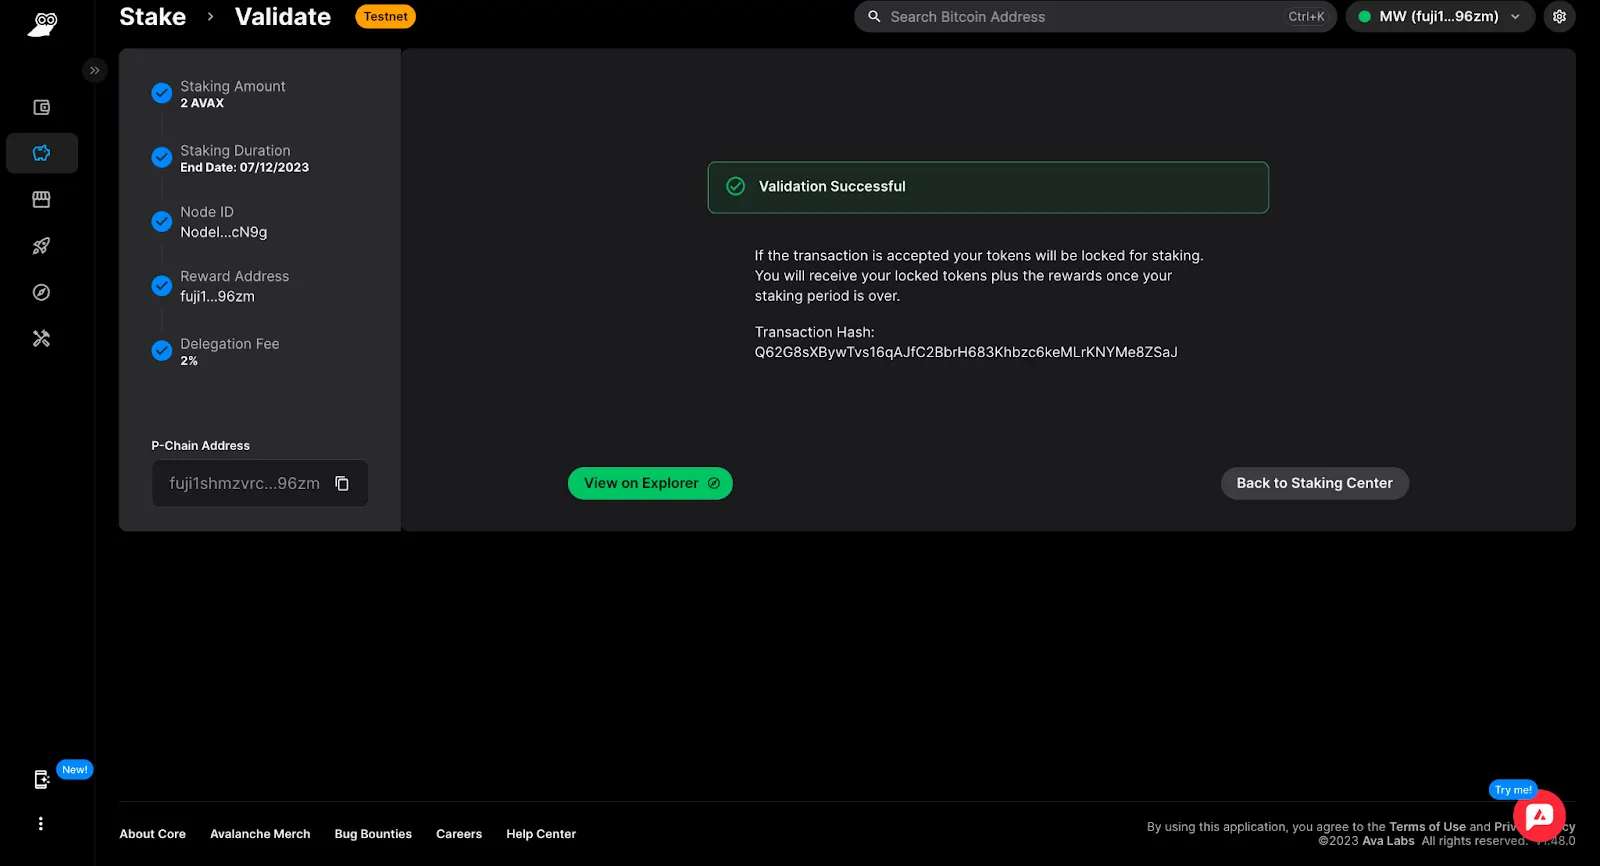1600x866 pixels.
Task: Open the chat support bubble icon
Action: [1539, 817]
